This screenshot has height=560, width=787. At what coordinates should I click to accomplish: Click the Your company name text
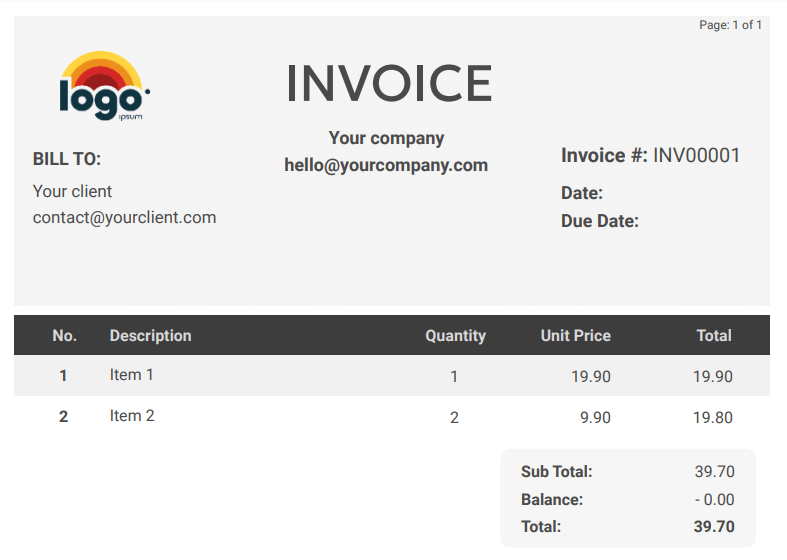tap(386, 138)
